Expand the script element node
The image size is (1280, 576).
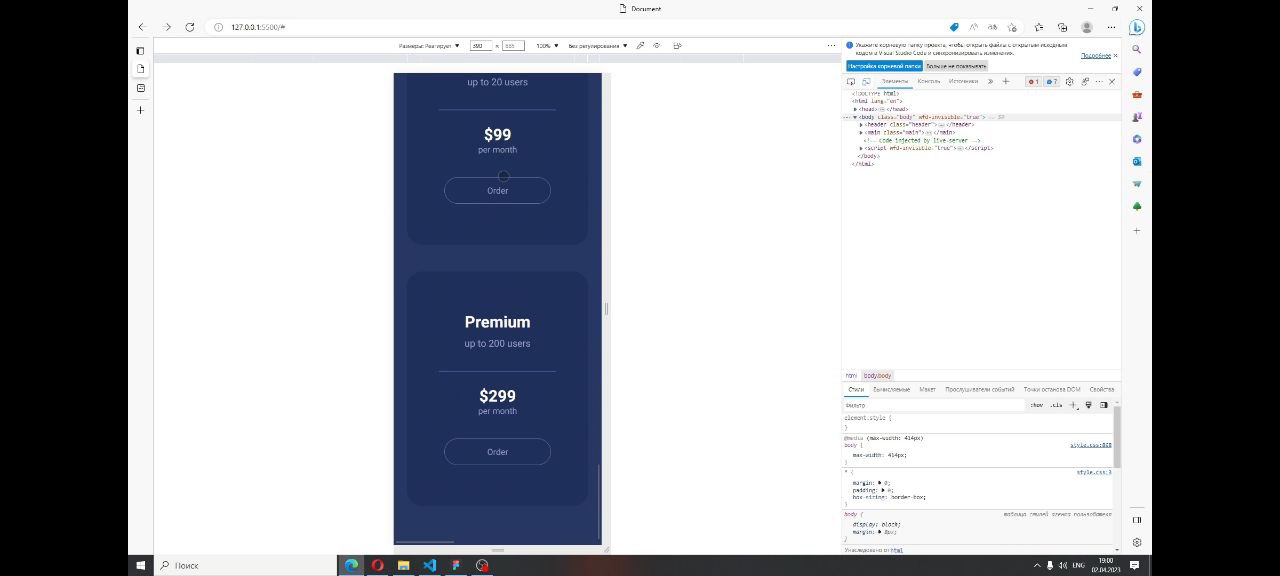point(861,148)
